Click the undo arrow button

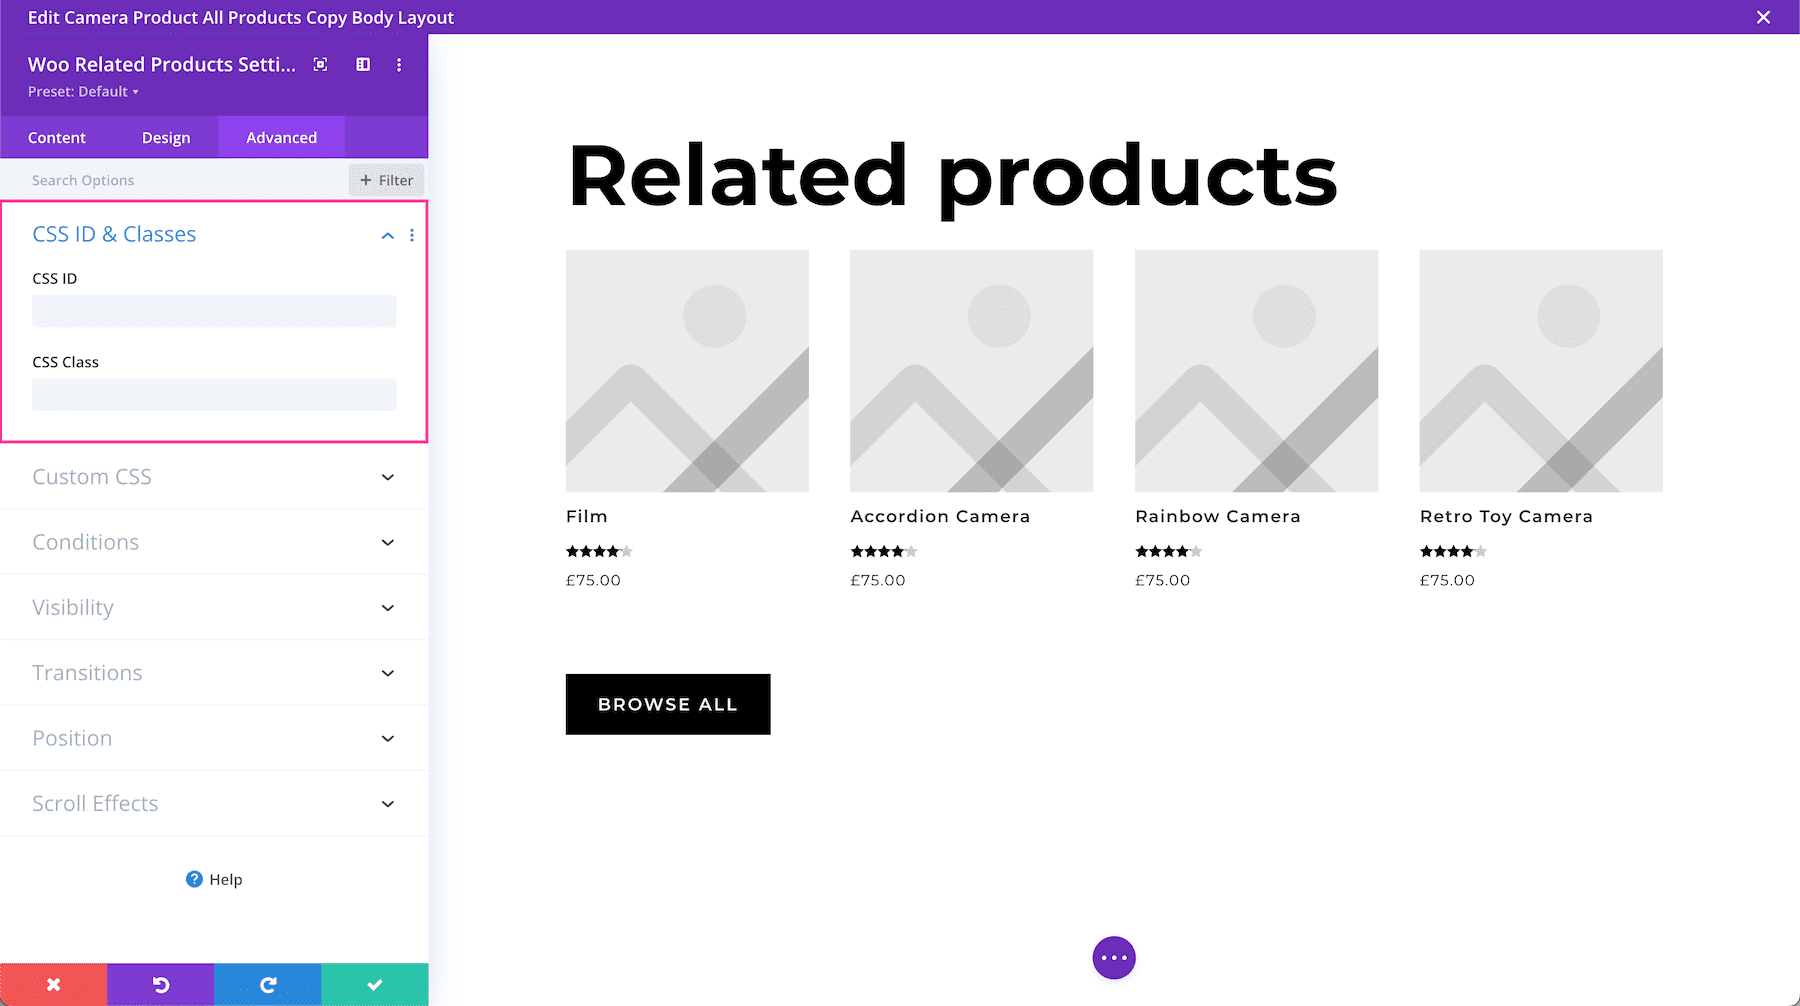[161, 985]
